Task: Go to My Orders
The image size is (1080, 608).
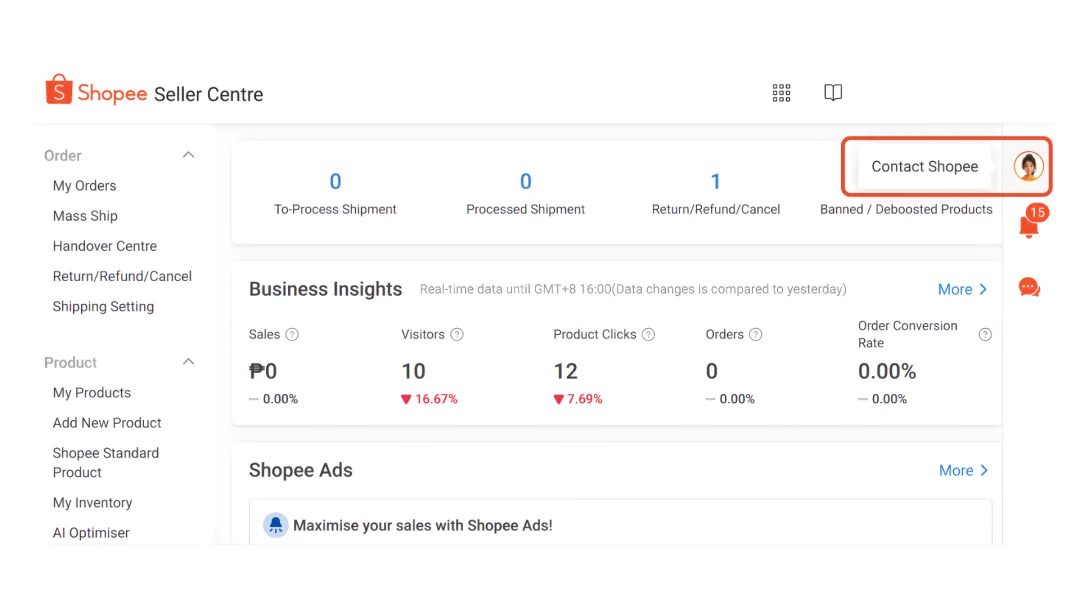Action: coord(84,186)
